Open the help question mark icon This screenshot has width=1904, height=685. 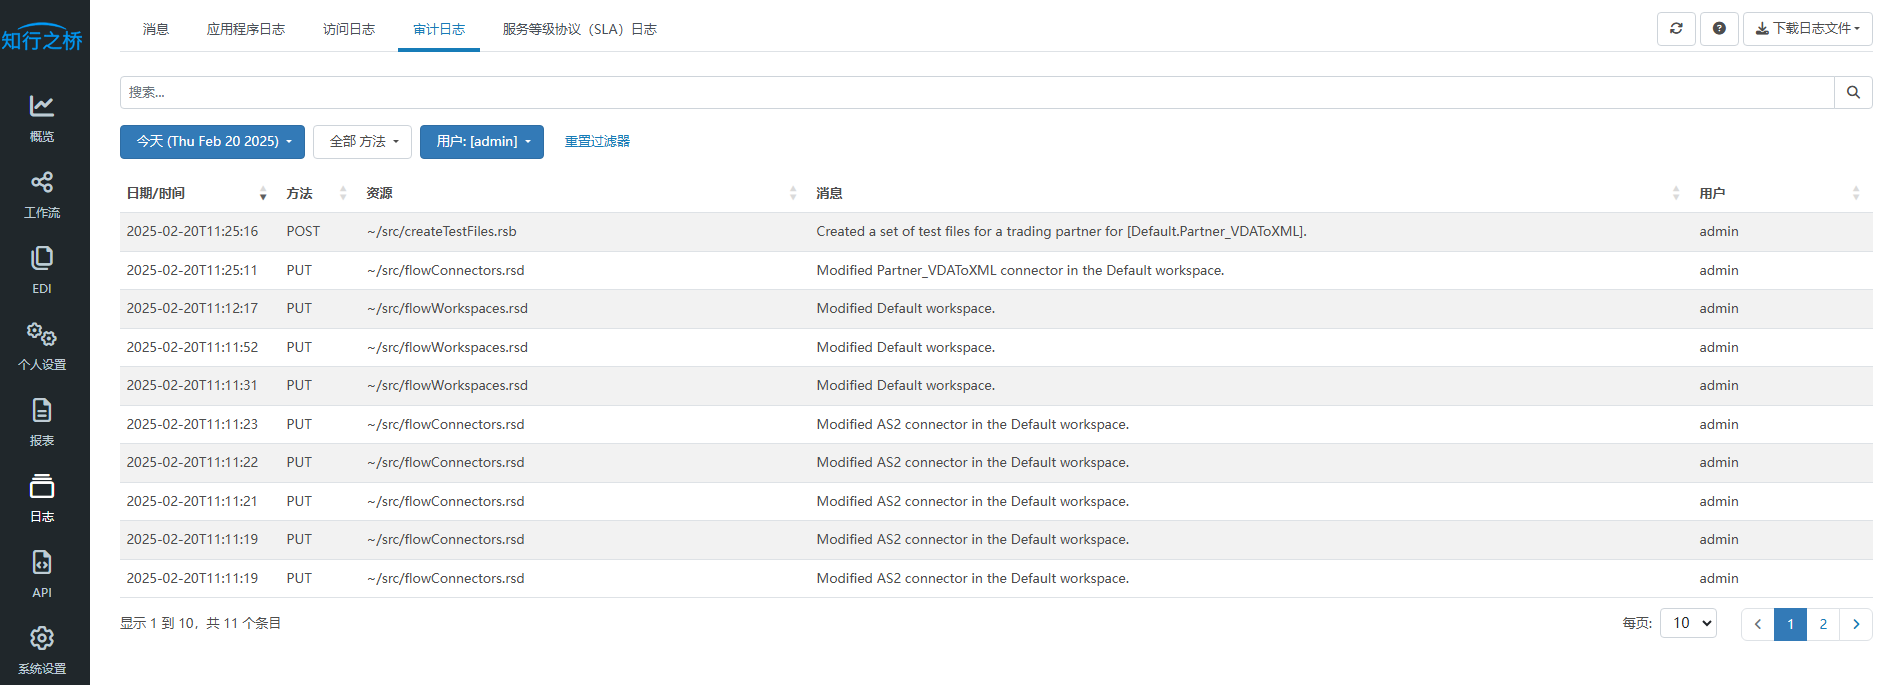click(1719, 29)
